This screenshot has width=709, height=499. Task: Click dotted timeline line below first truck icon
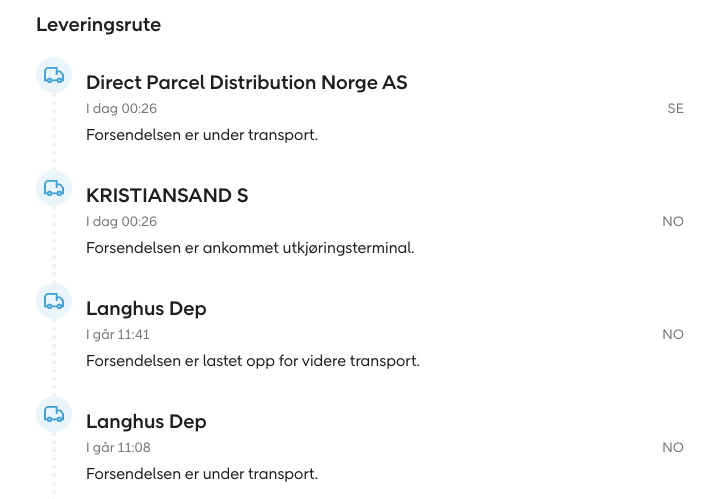click(54, 131)
